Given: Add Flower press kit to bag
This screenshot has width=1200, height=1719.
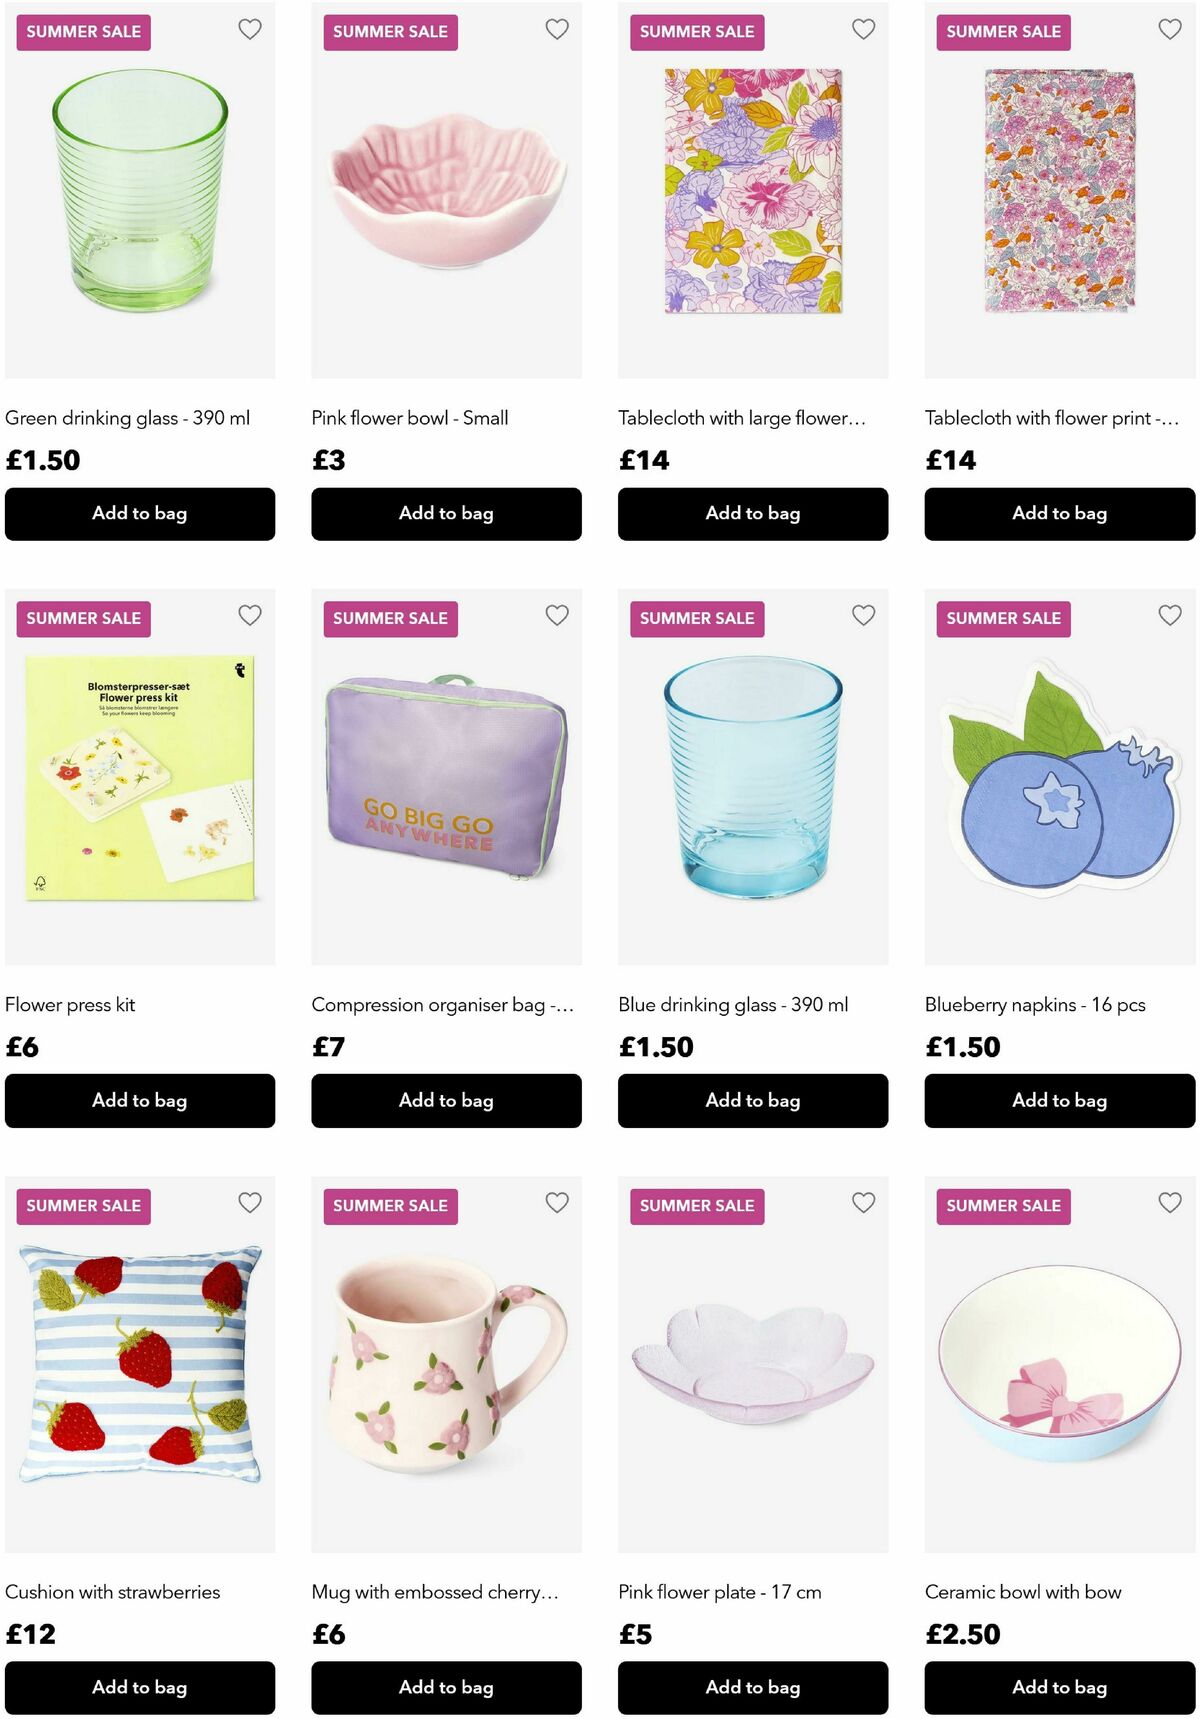Looking at the screenshot, I should pos(140,1101).
